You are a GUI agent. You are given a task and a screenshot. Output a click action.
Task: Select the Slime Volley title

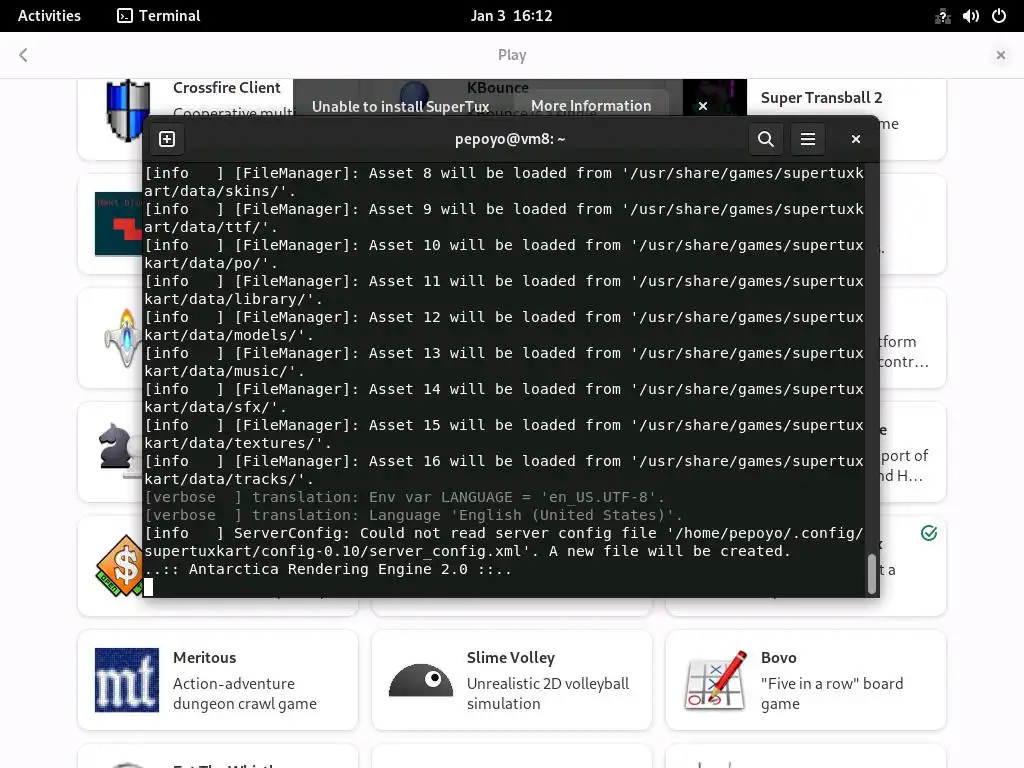coord(511,658)
